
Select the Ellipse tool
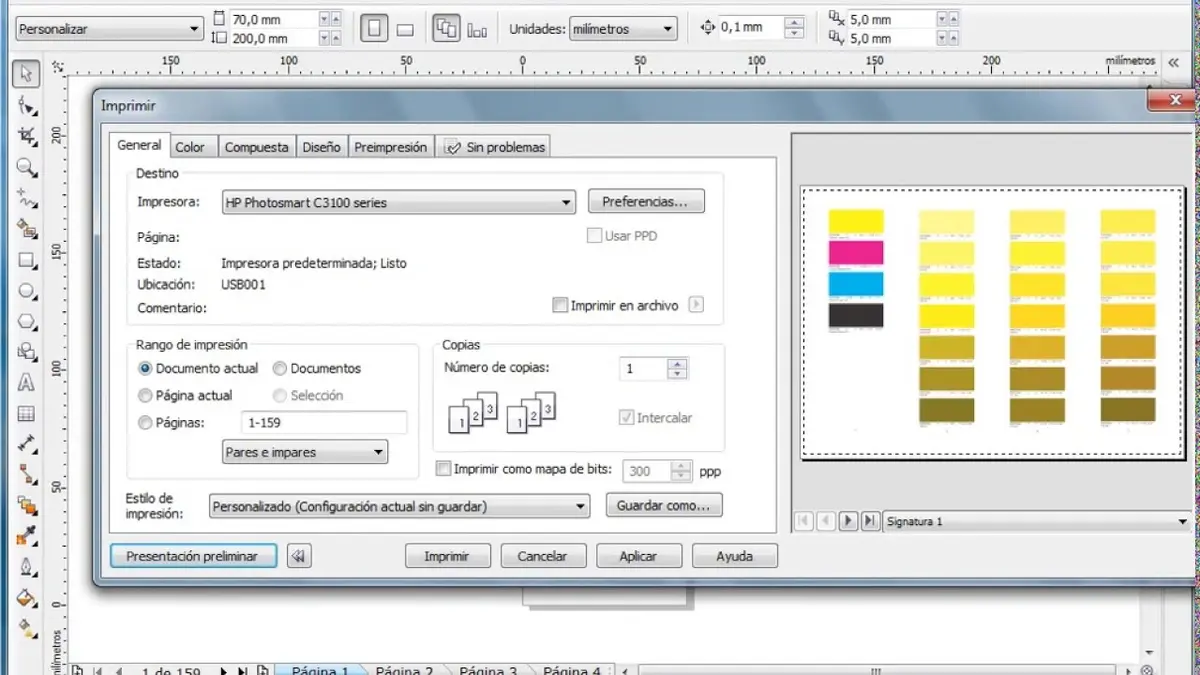[25, 291]
